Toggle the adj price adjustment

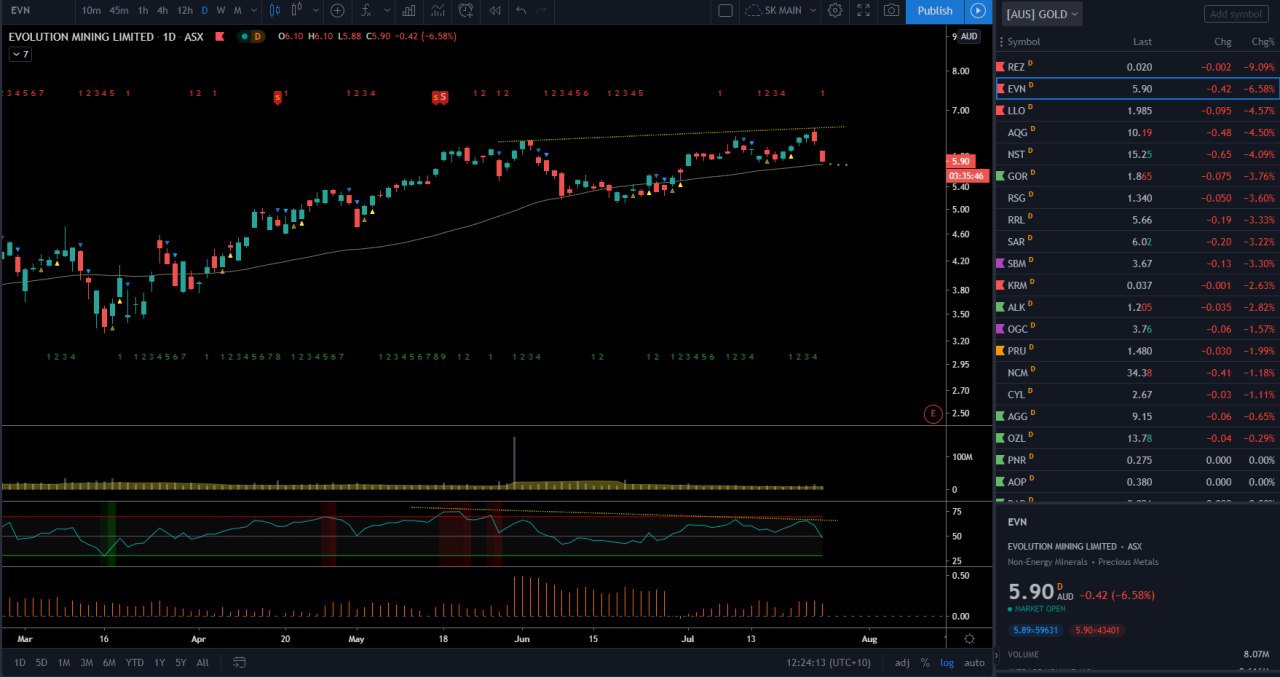pos(902,662)
